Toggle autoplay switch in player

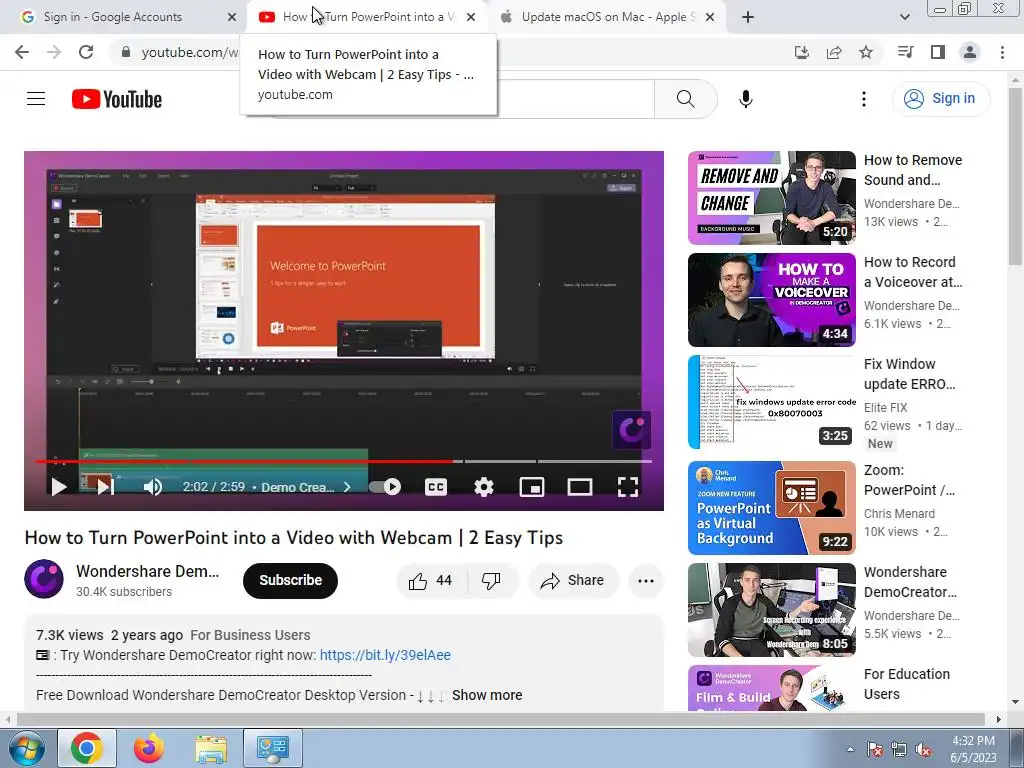click(385, 487)
